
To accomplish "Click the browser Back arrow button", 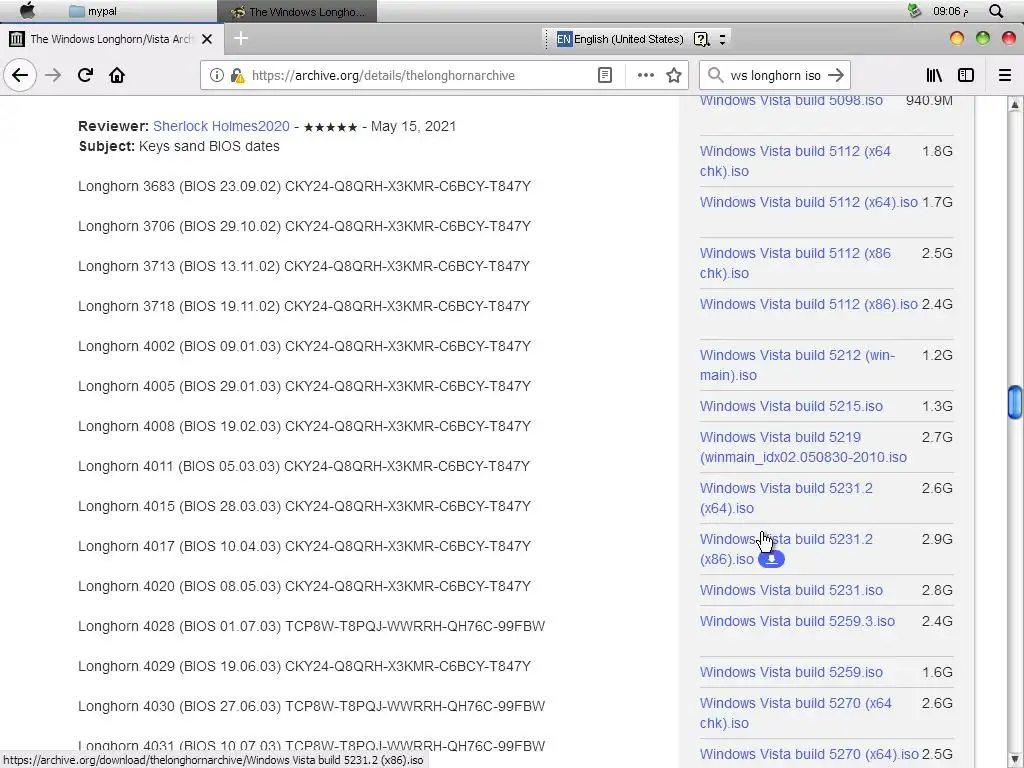I will point(20,75).
